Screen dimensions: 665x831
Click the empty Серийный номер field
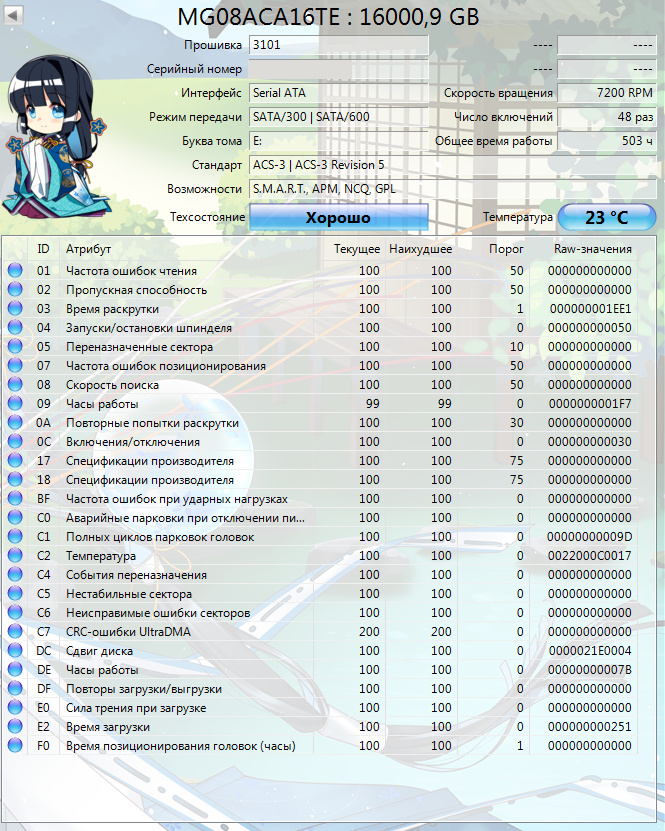pos(339,69)
